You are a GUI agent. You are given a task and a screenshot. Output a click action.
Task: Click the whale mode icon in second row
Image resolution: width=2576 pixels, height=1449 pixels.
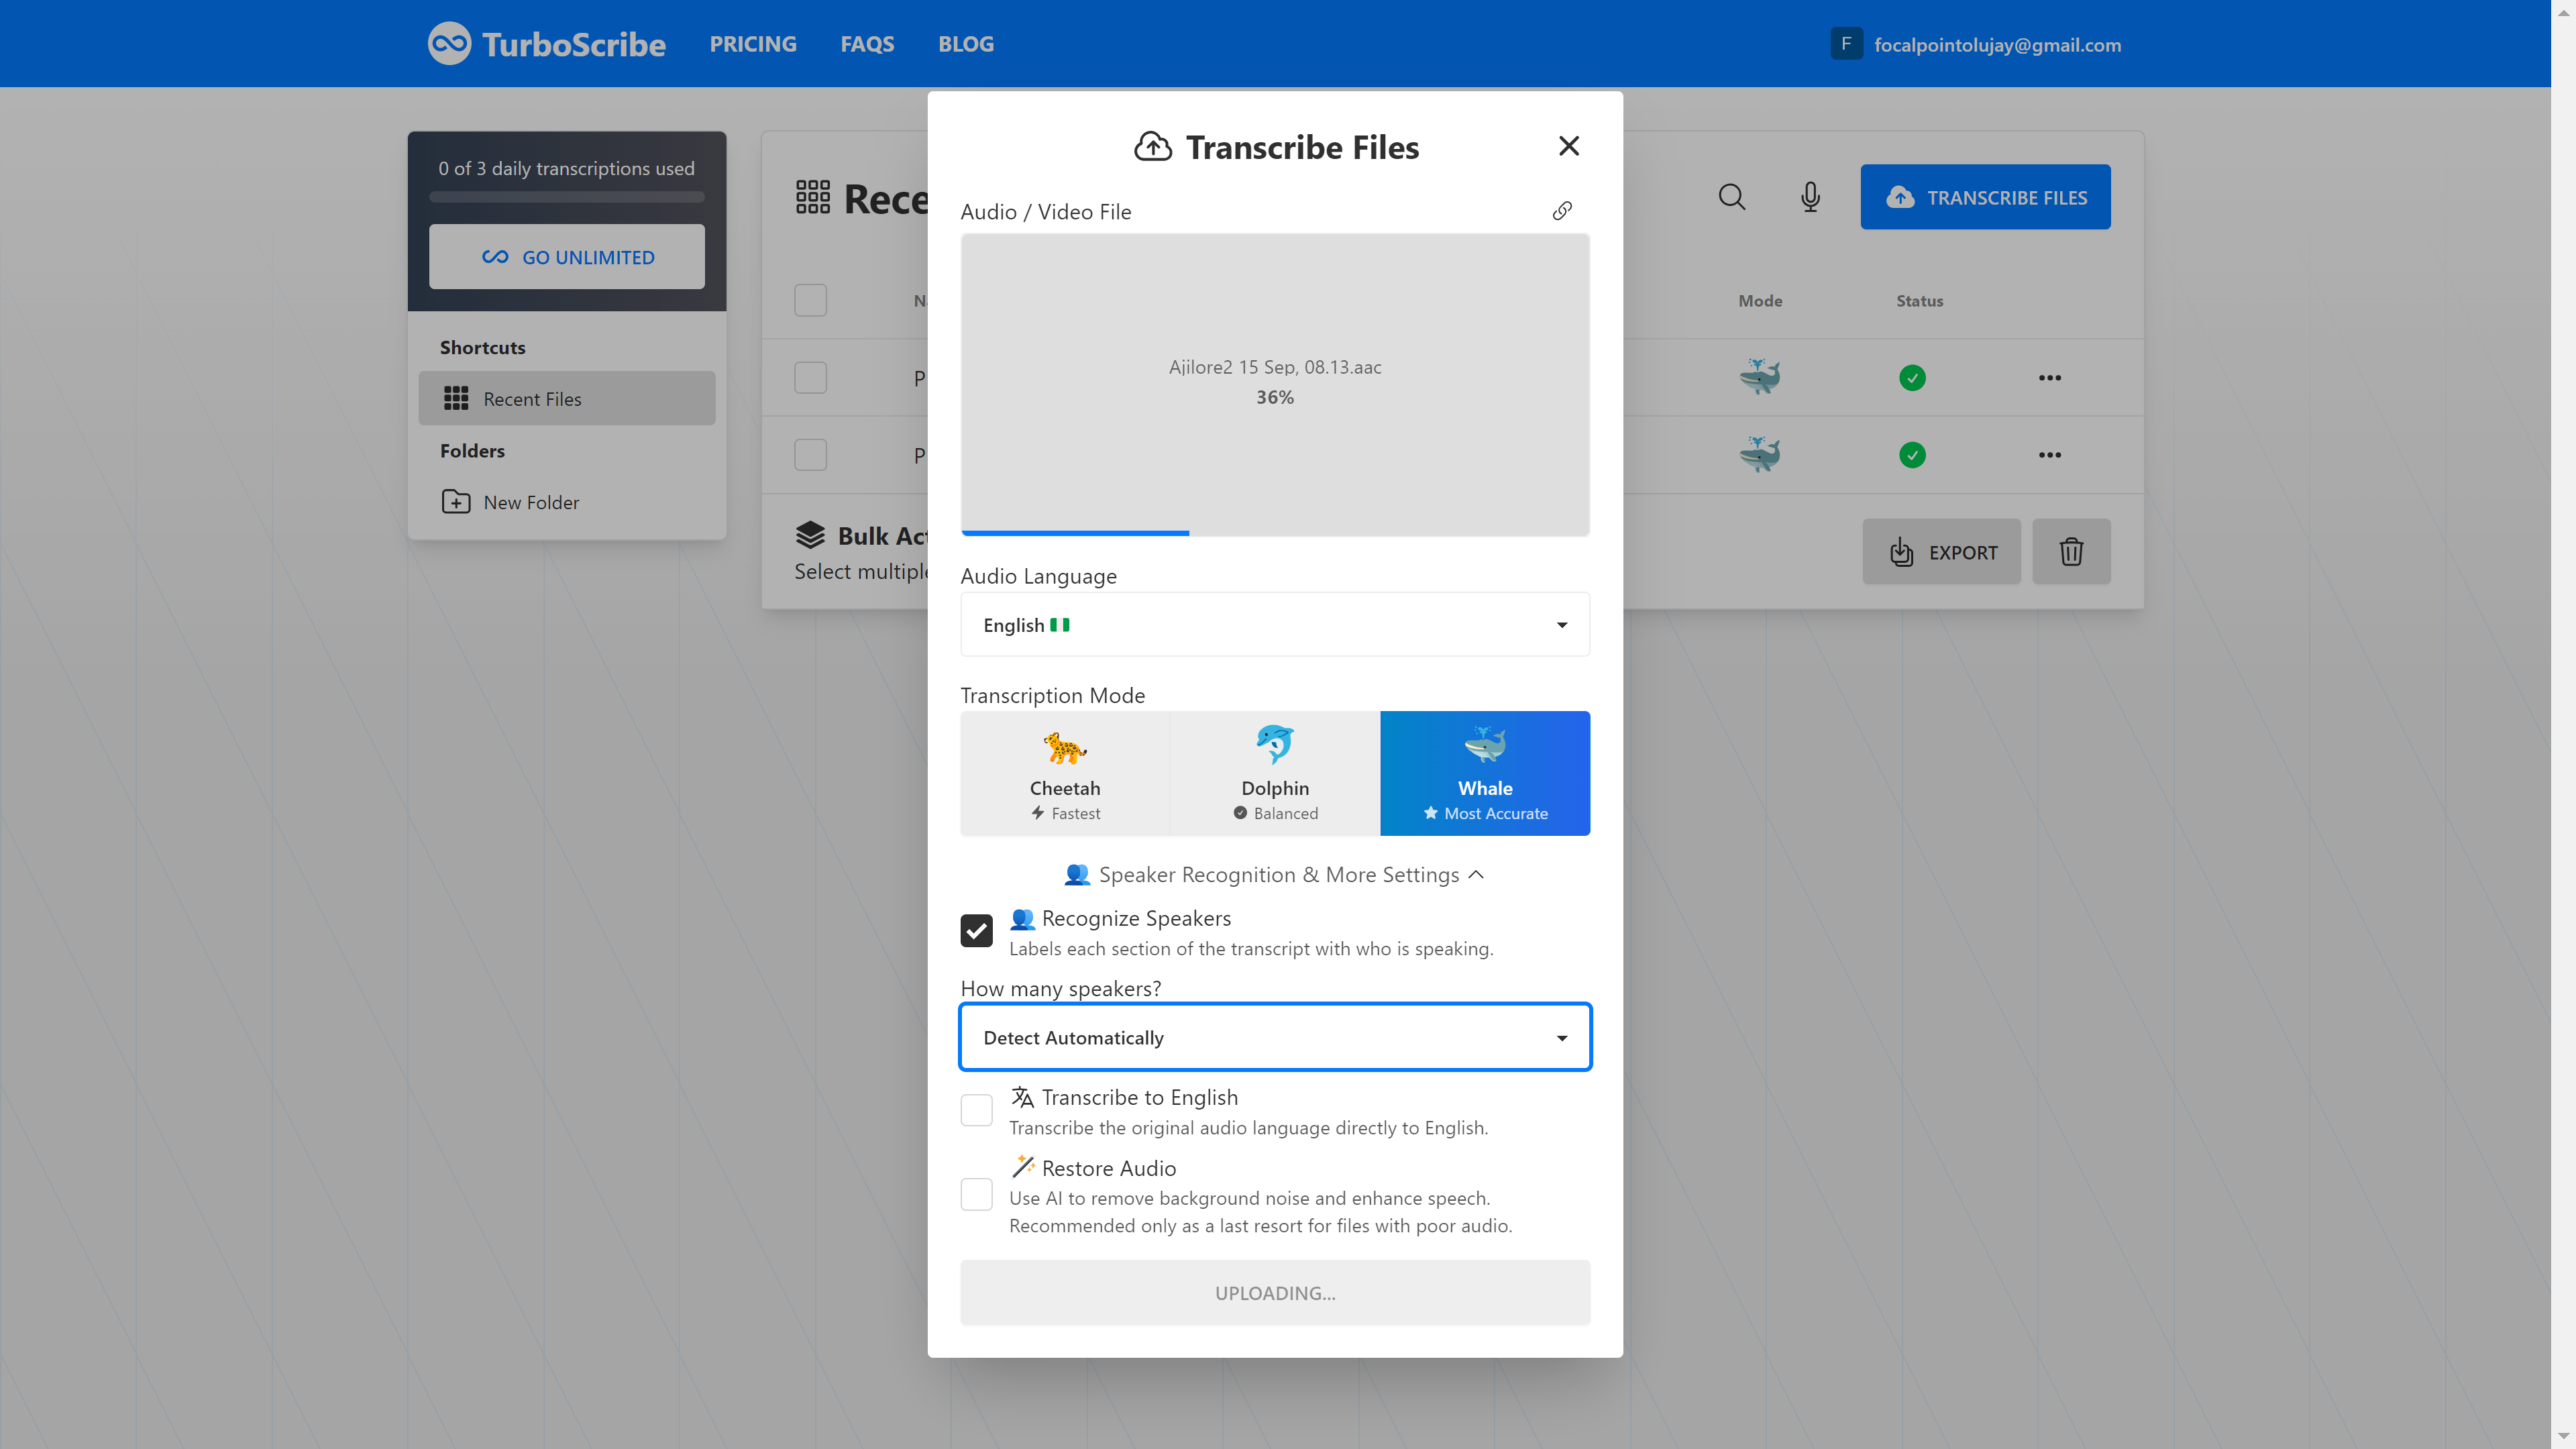tap(1760, 454)
